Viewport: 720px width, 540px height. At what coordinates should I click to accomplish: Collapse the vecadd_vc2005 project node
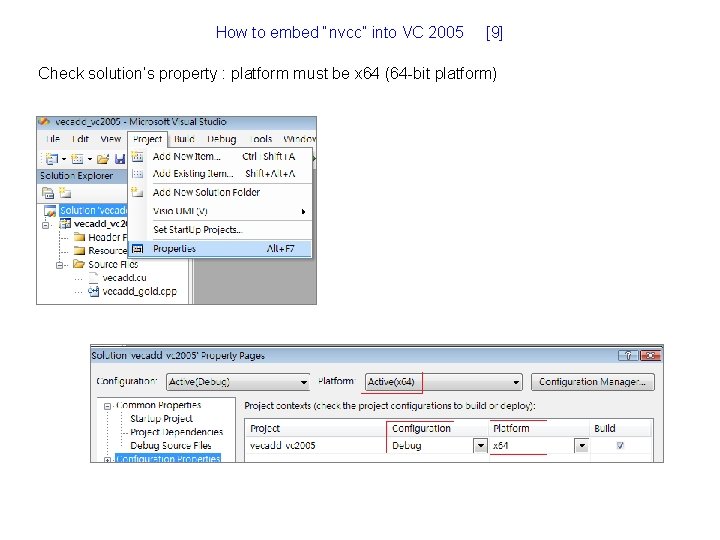[46, 225]
